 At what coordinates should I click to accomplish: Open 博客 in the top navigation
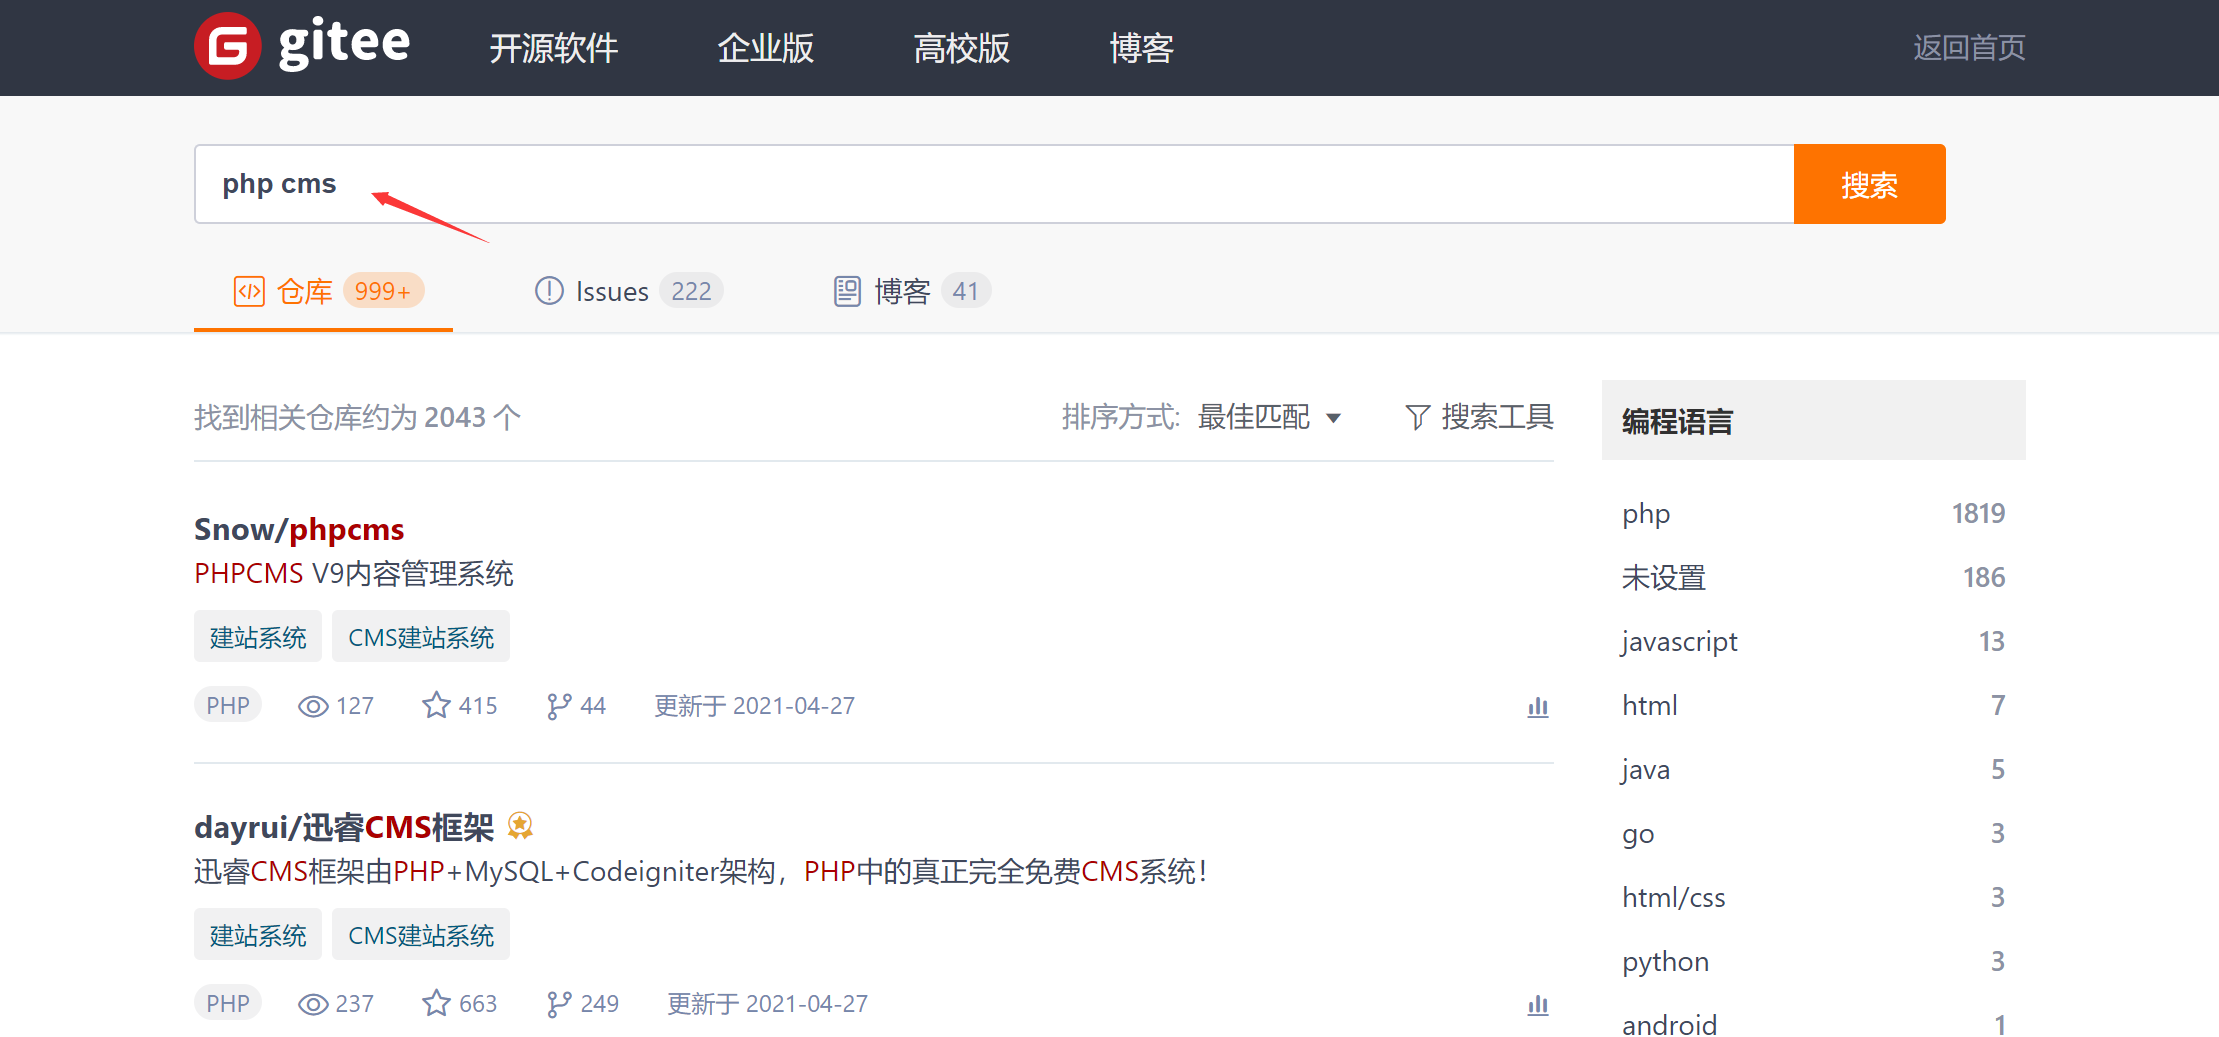1141,48
